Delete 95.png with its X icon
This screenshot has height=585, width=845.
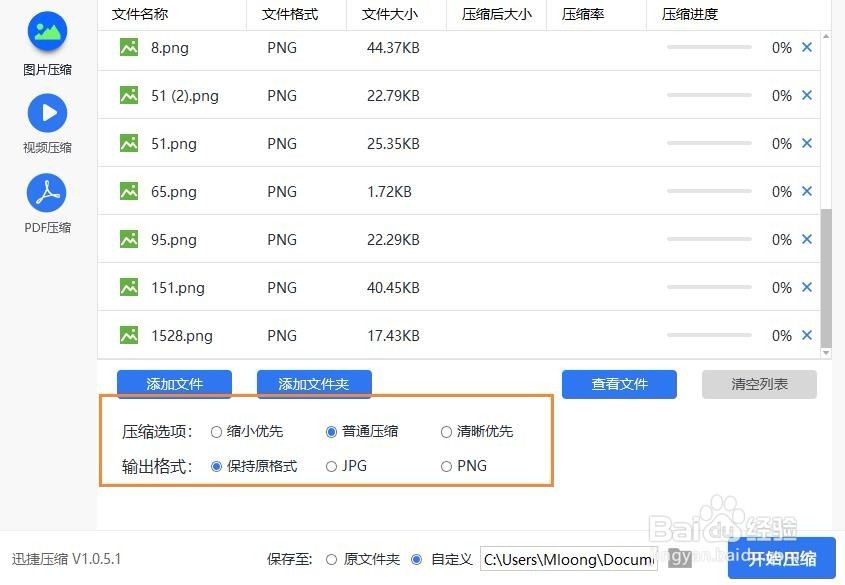tap(807, 239)
